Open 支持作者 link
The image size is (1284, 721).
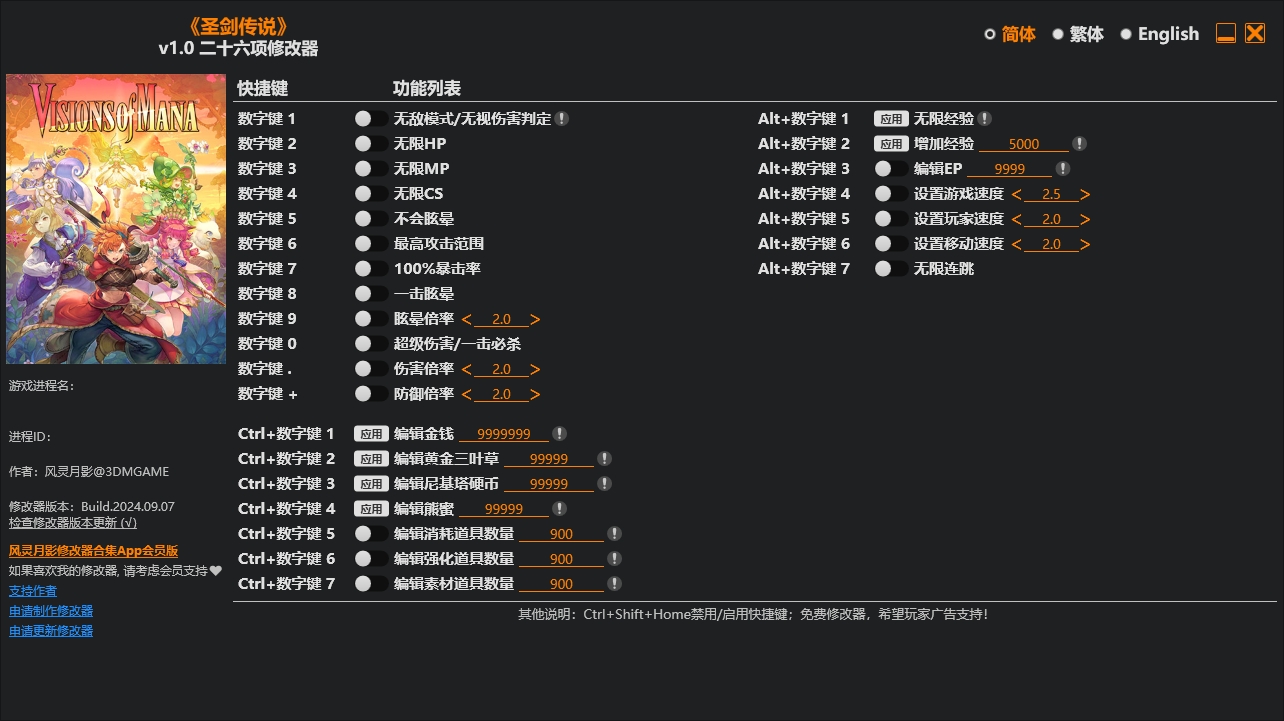[33, 591]
